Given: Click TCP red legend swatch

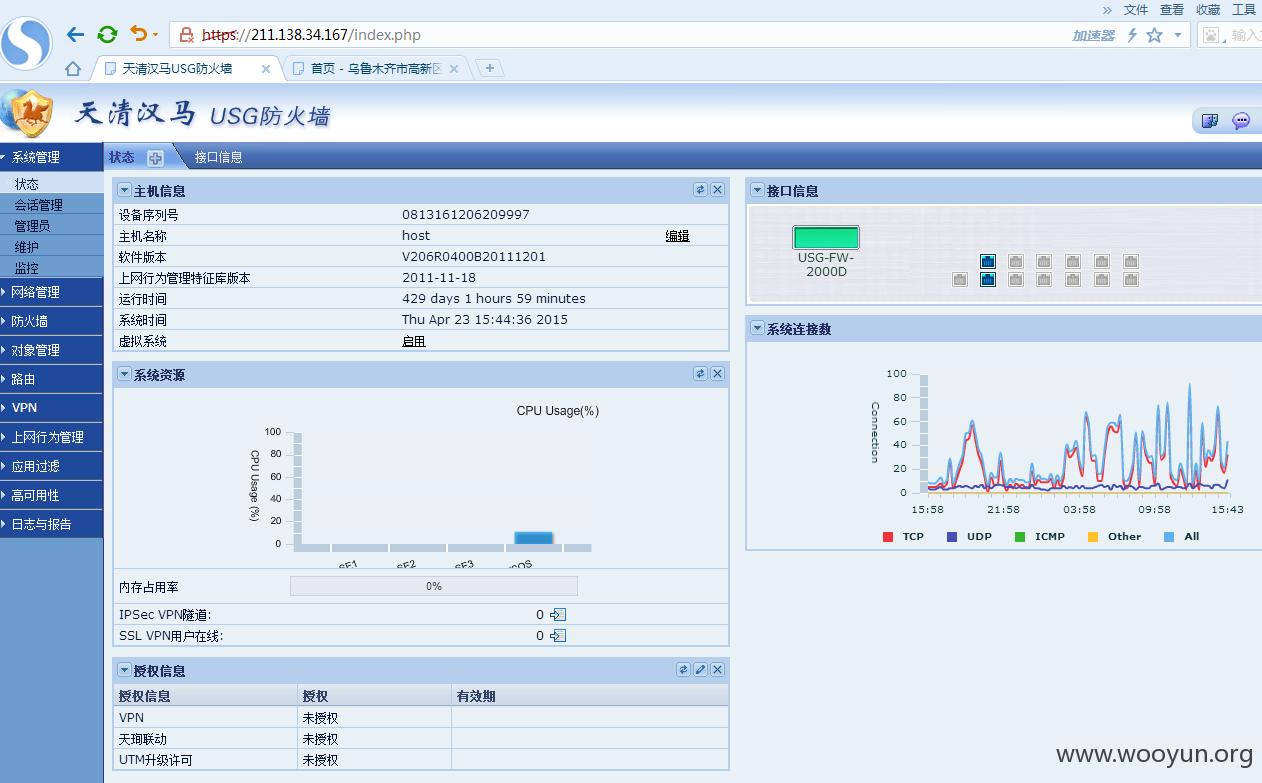Looking at the screenshot, I should click(888, 537).
